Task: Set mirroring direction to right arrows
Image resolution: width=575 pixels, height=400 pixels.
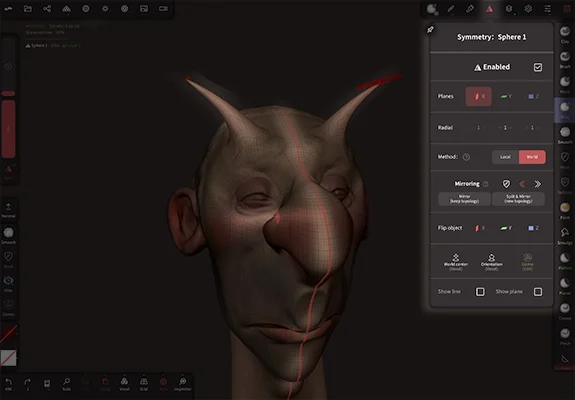Action: [538, 184]
